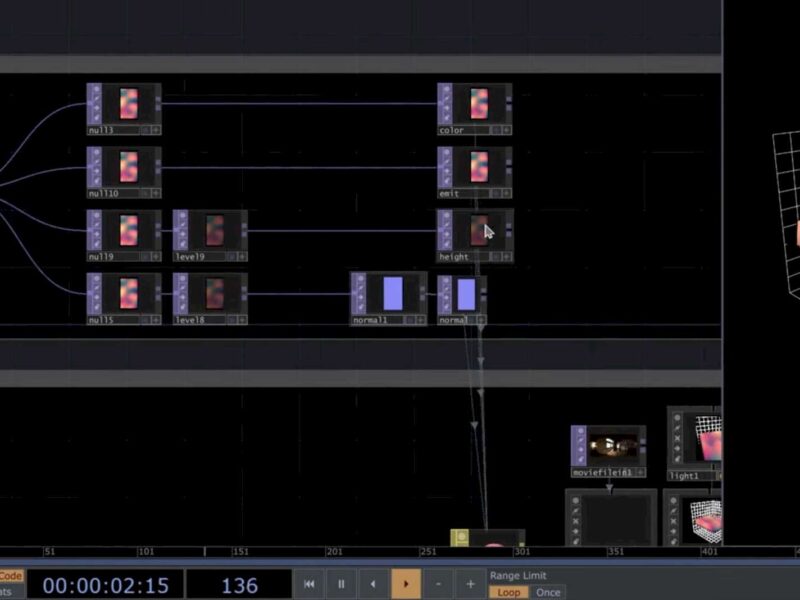Image resolution: width=800 pixels, height=600 pixels.
Task: Play timeline in reverse
Action: point(373,584)
